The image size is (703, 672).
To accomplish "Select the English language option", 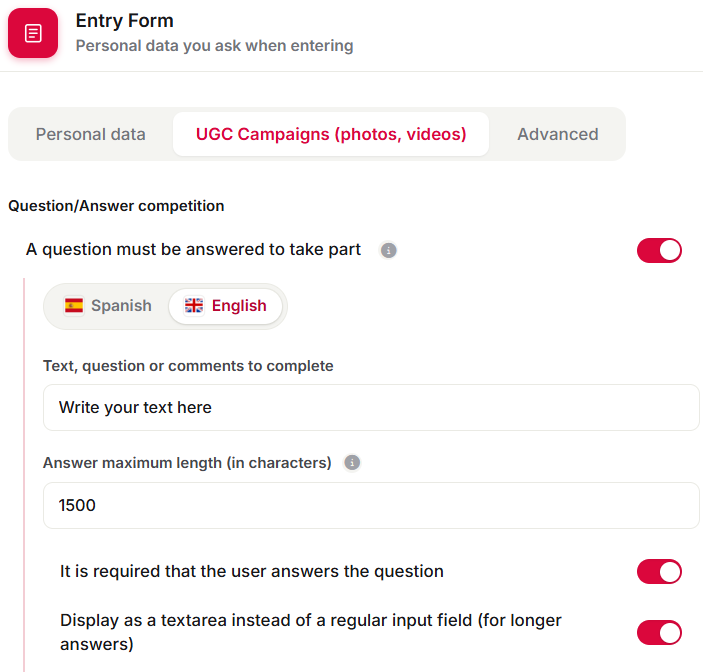I will [x=226, y=306].
